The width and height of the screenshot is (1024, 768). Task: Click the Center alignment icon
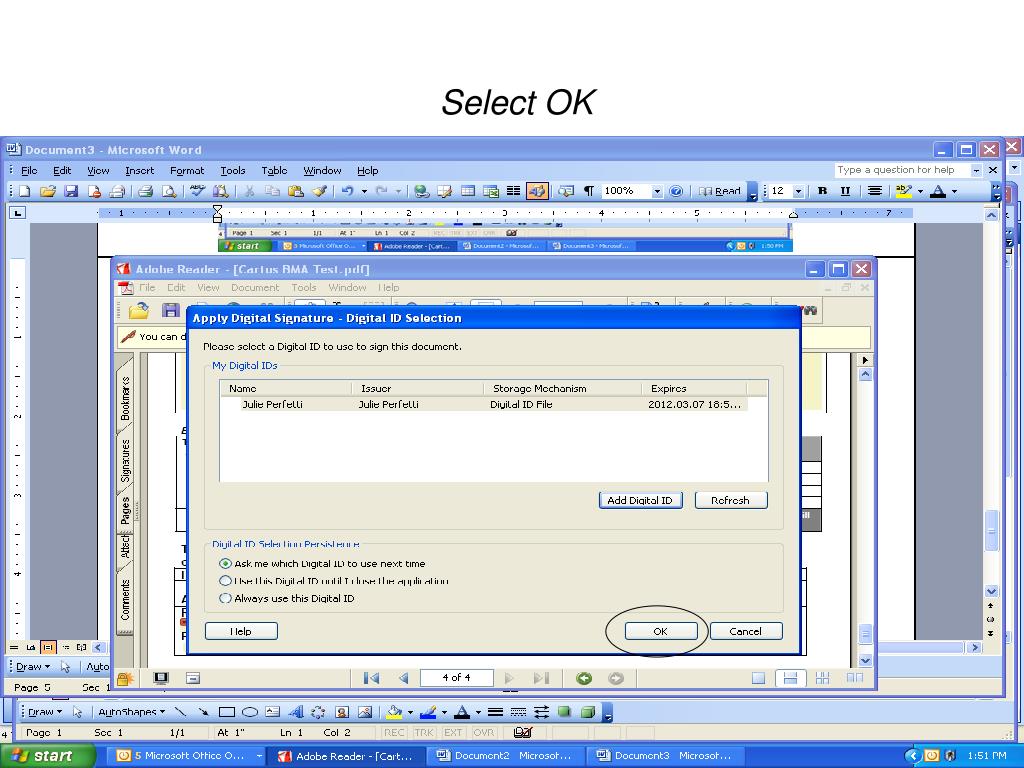pos(874,191)
